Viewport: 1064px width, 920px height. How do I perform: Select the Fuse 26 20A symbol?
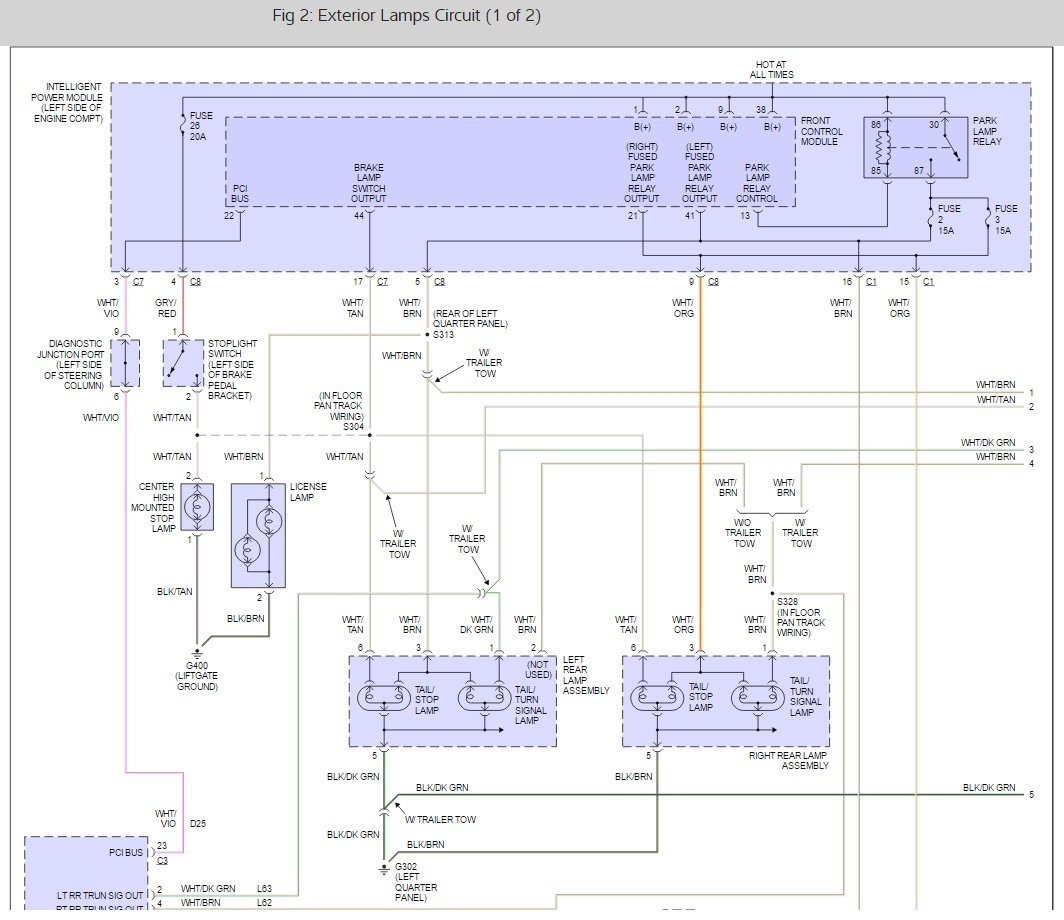tap(183, 126)
